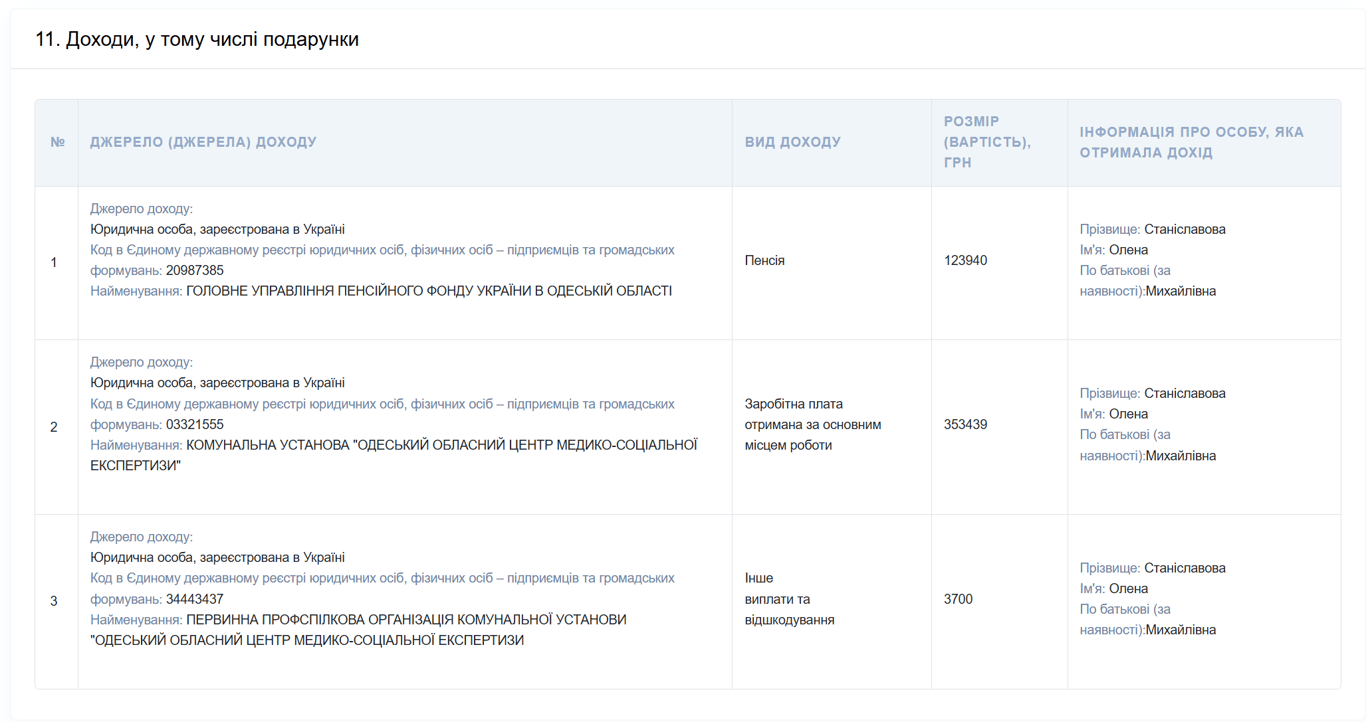This screenshot has height=722, width=1366.
Task: Click the pension amount 123940
Action: point(965,260)
